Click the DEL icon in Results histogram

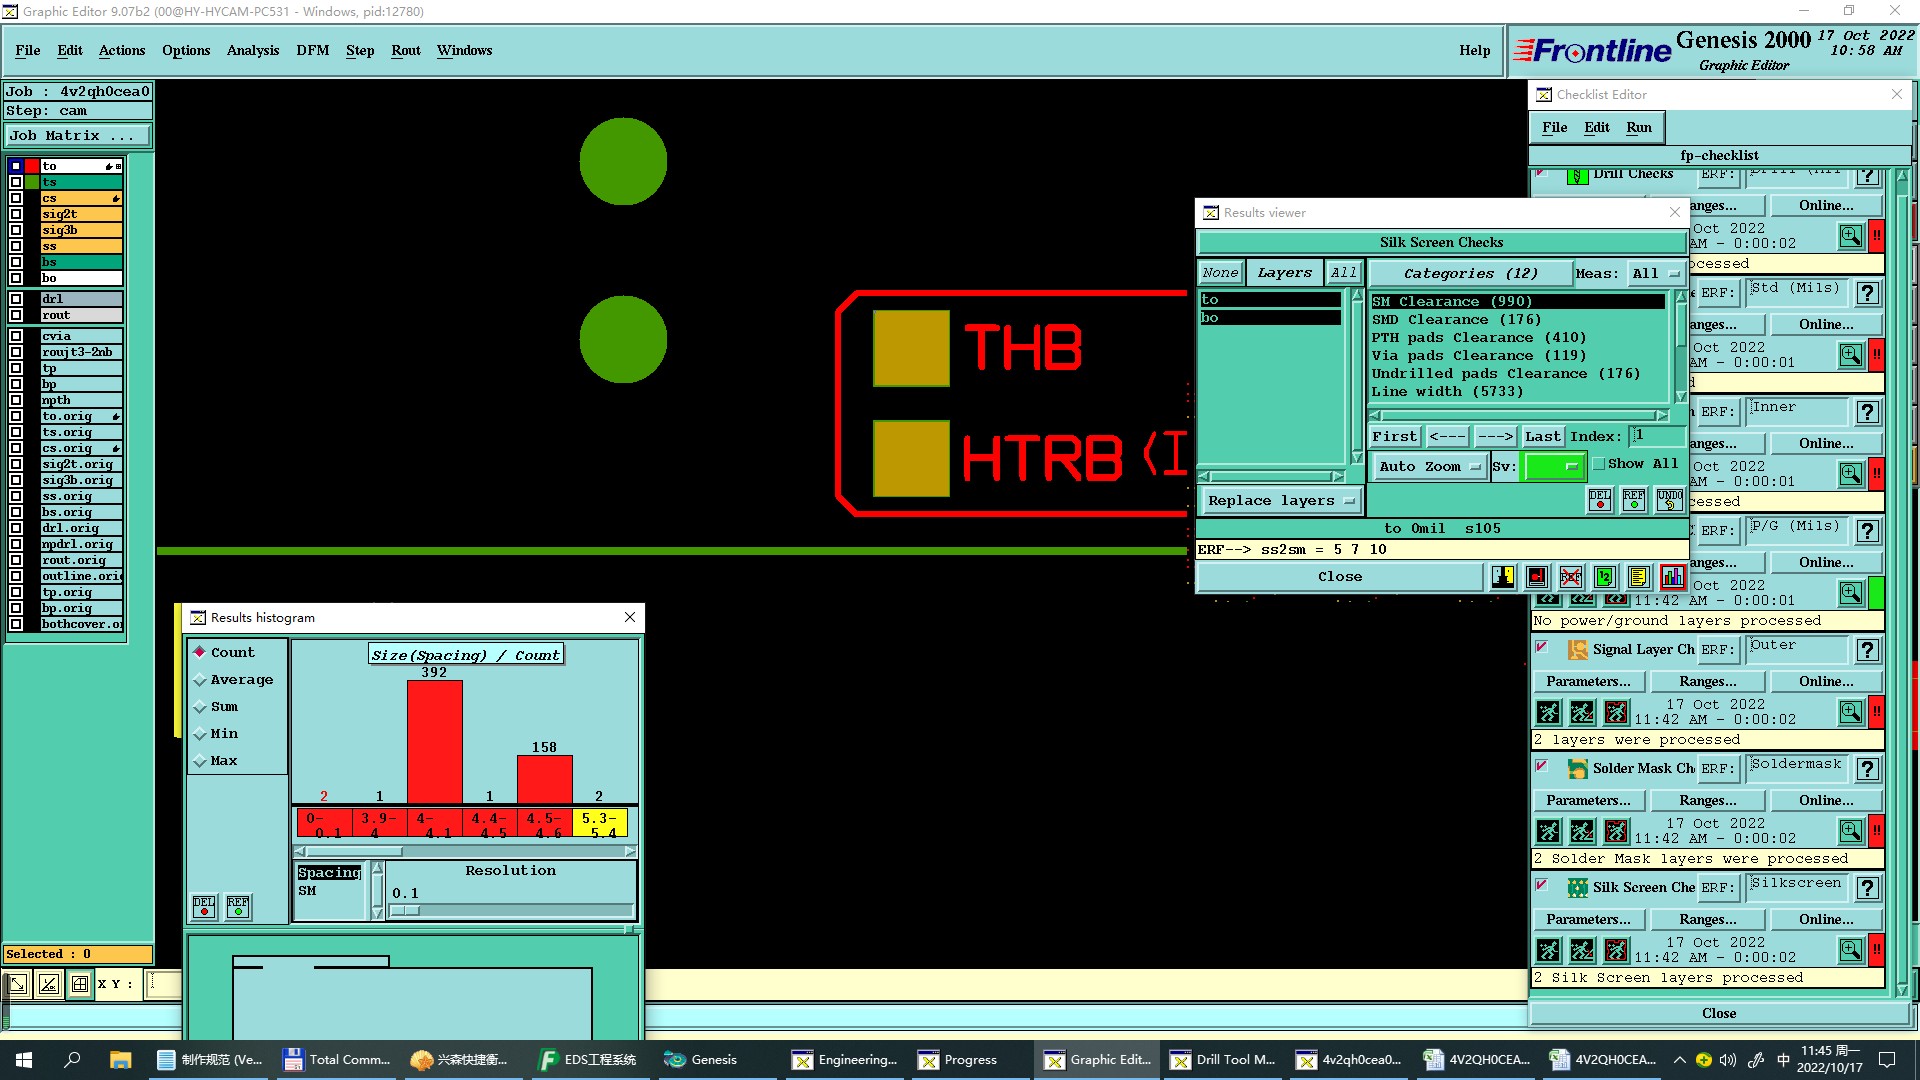204,906
